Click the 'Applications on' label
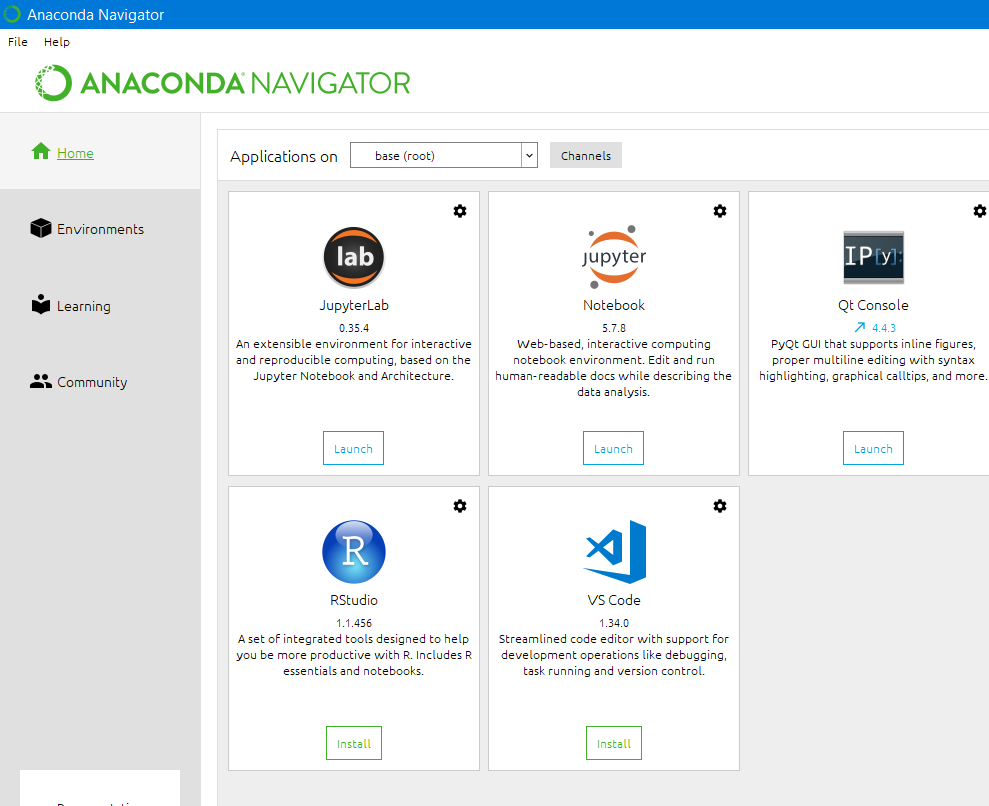The image size is (989, 806). (284, 156)
